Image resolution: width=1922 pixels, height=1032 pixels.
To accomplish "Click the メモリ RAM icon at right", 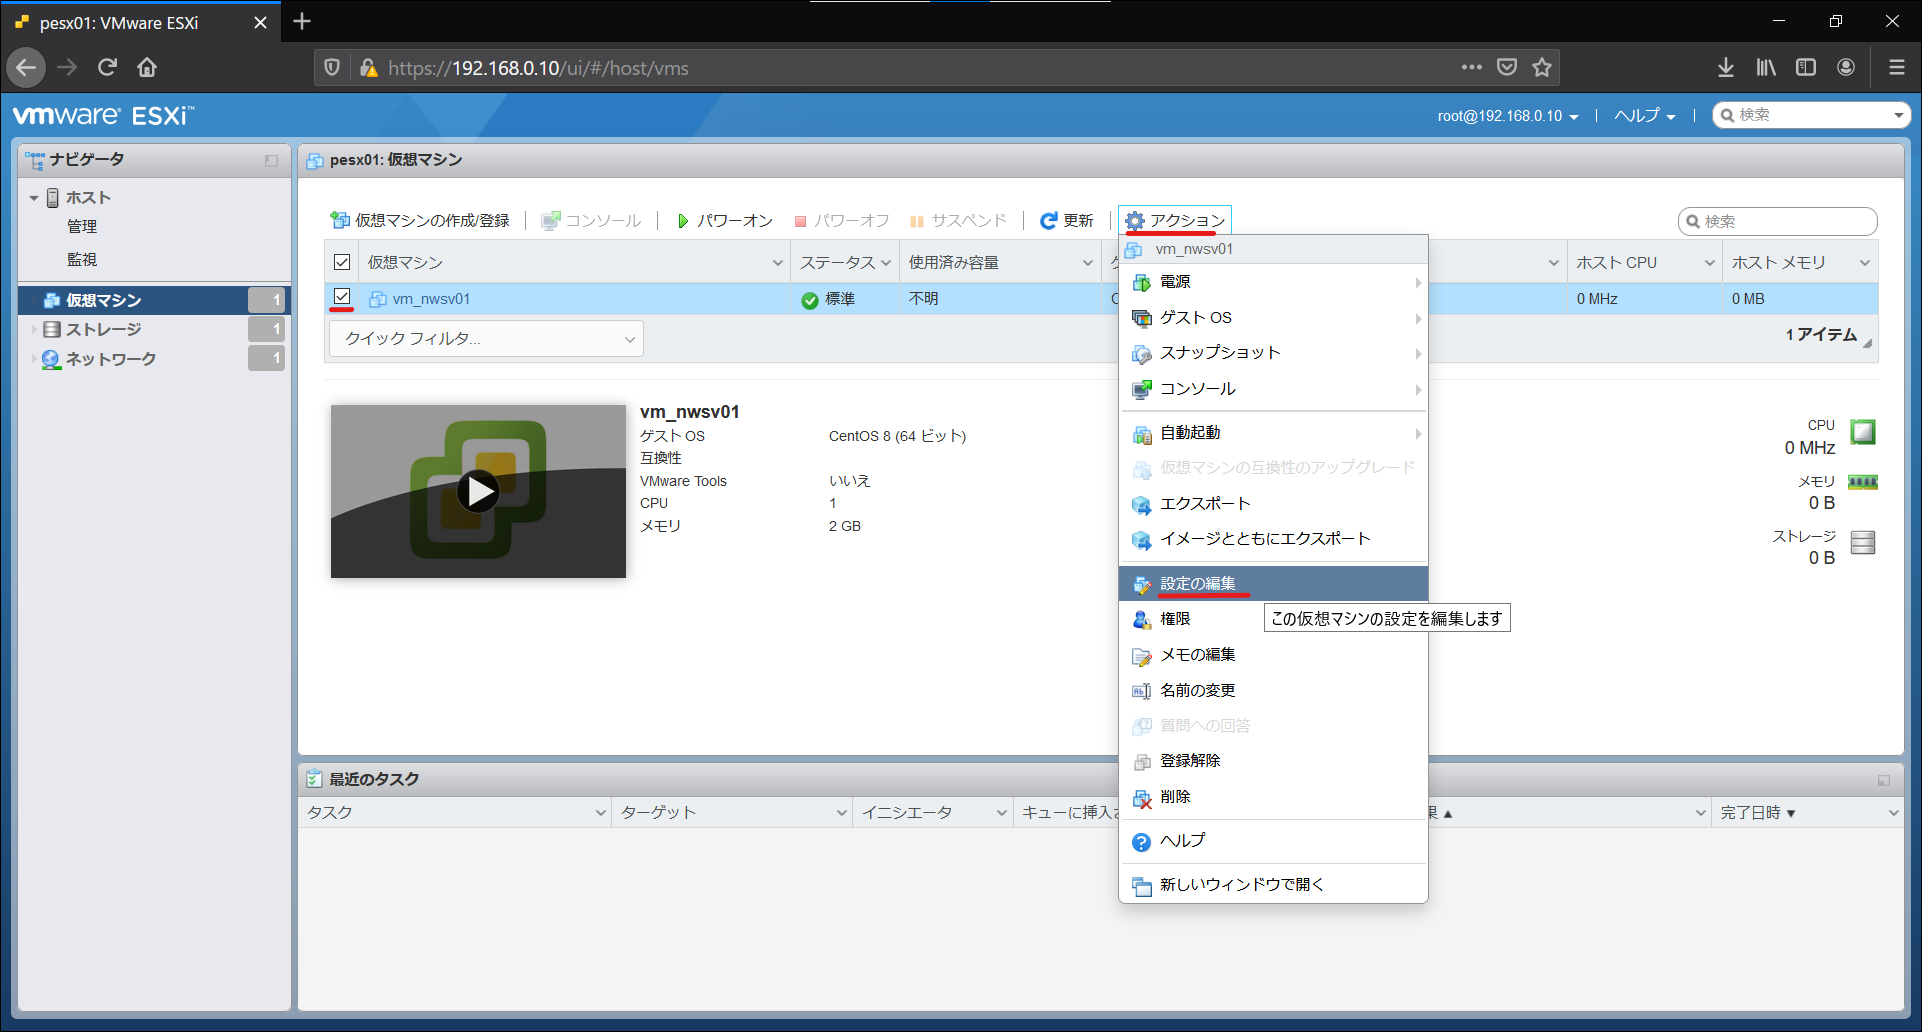I will (1862, 482).
